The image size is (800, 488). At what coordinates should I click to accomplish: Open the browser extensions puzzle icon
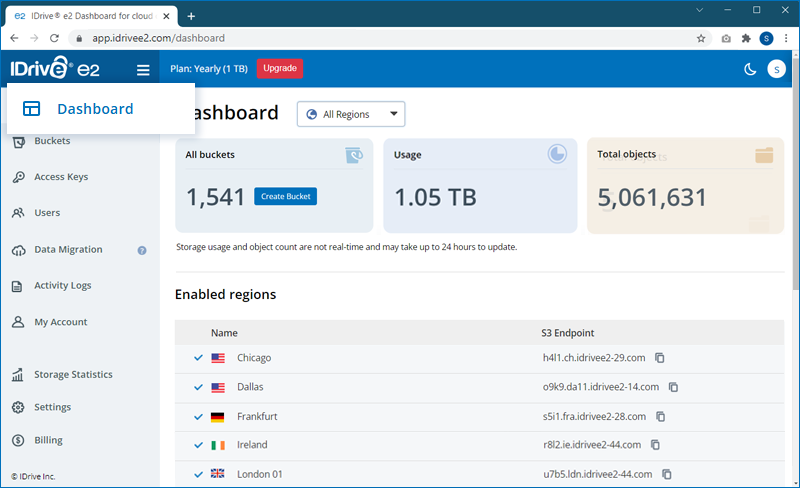pos(746,38)
